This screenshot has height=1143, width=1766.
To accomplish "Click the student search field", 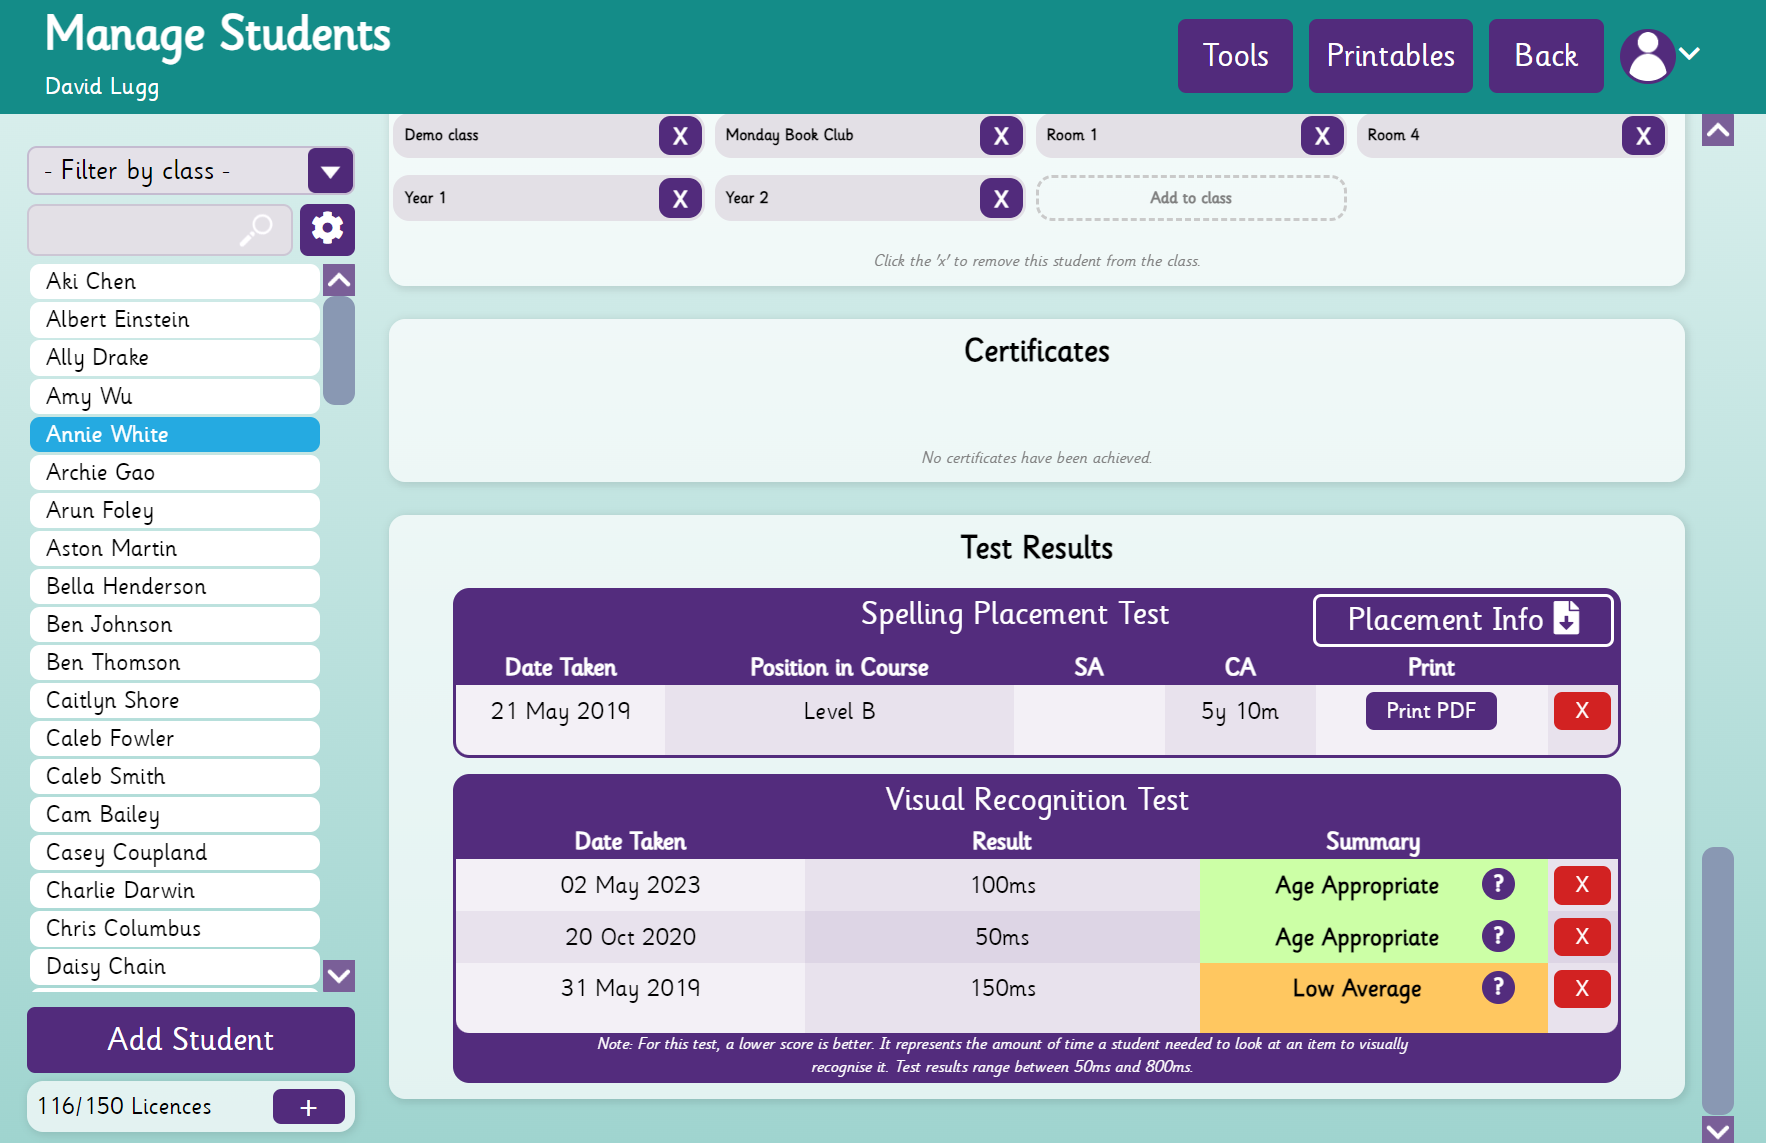I will coord(160,230).
